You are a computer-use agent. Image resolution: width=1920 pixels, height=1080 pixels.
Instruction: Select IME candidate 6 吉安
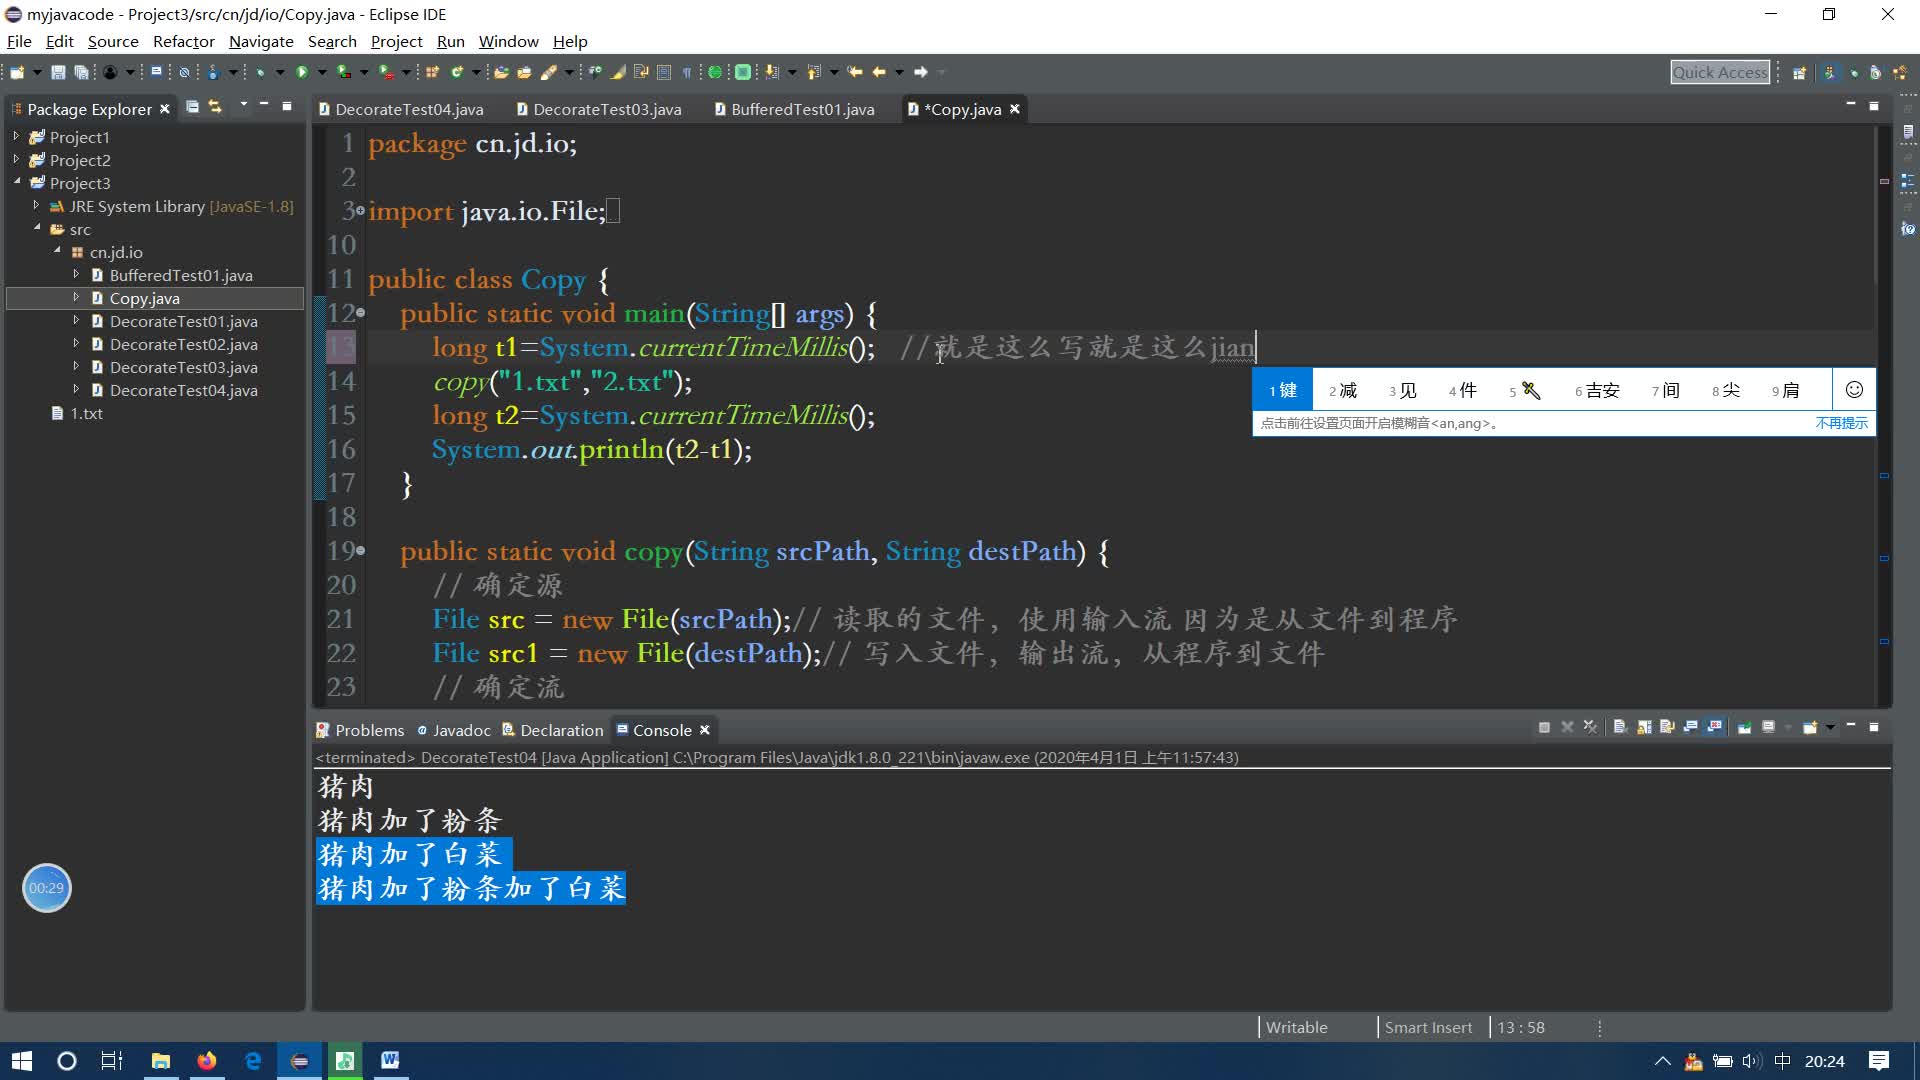coord(1597,390)
